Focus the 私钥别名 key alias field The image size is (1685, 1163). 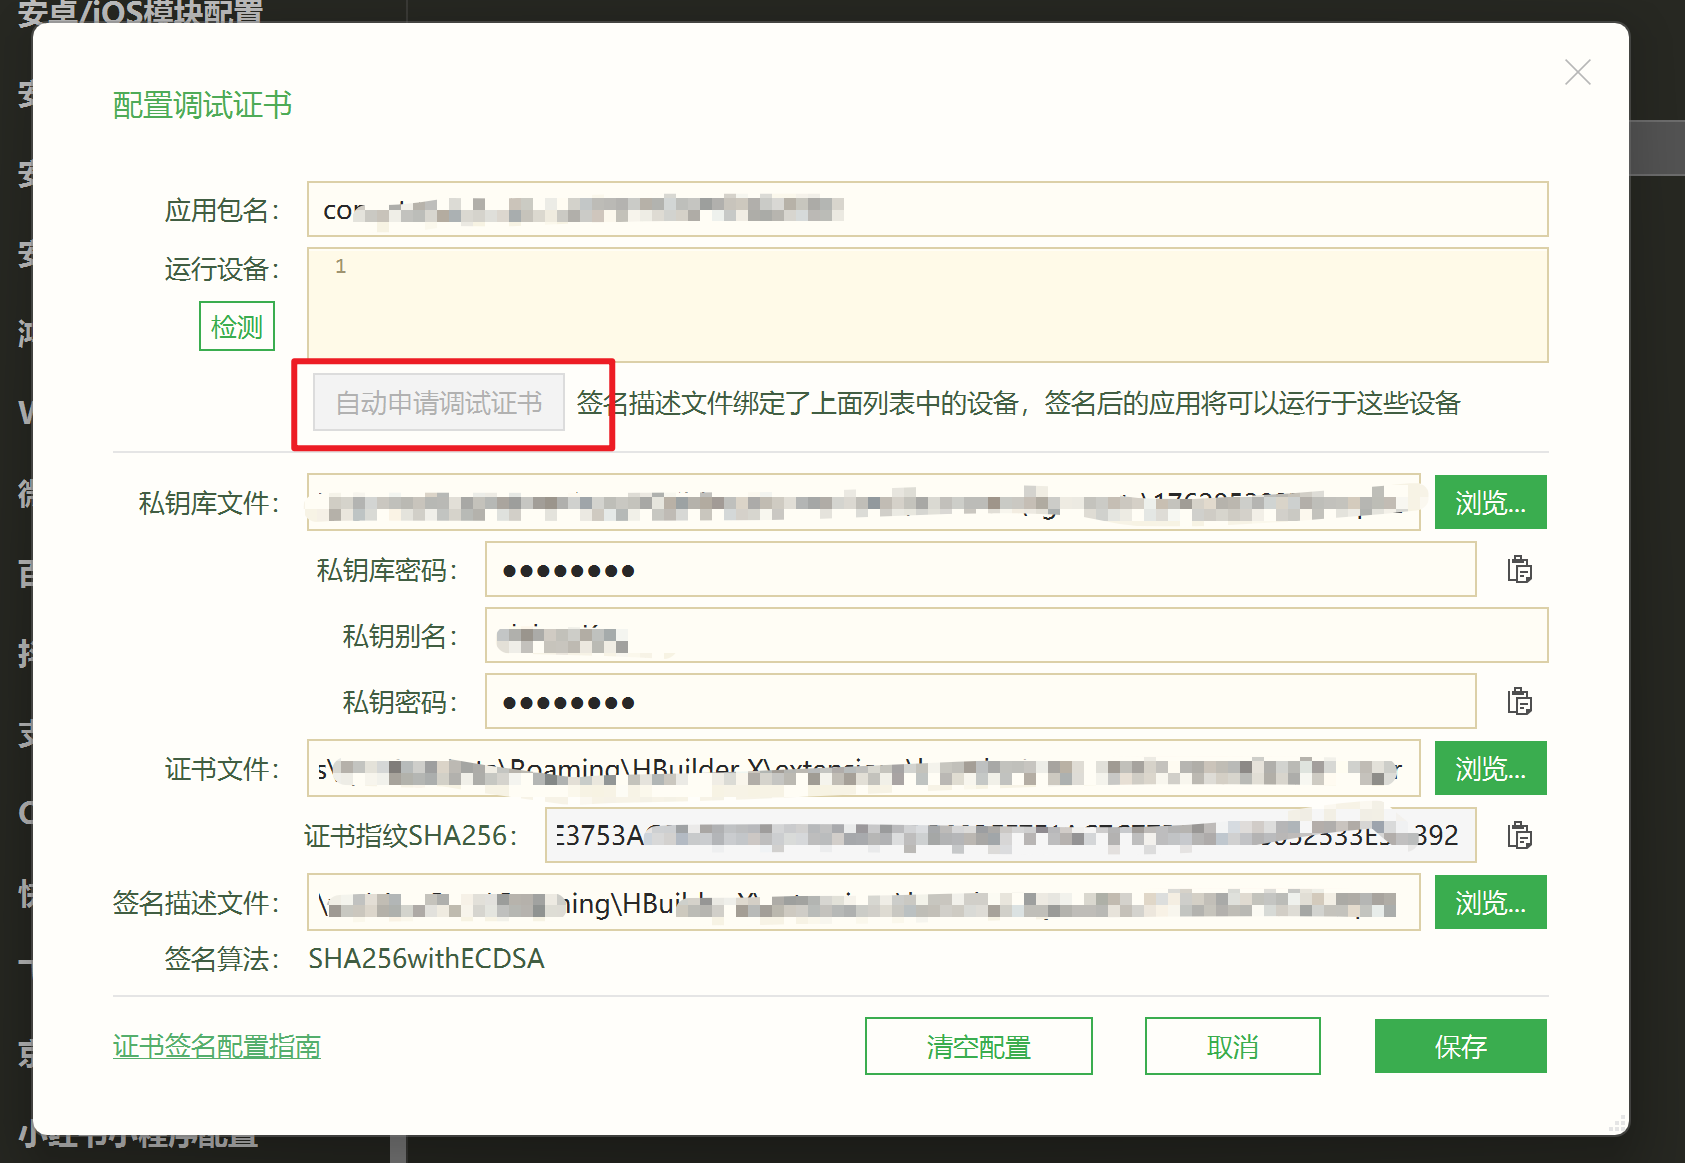point(1015,635)
